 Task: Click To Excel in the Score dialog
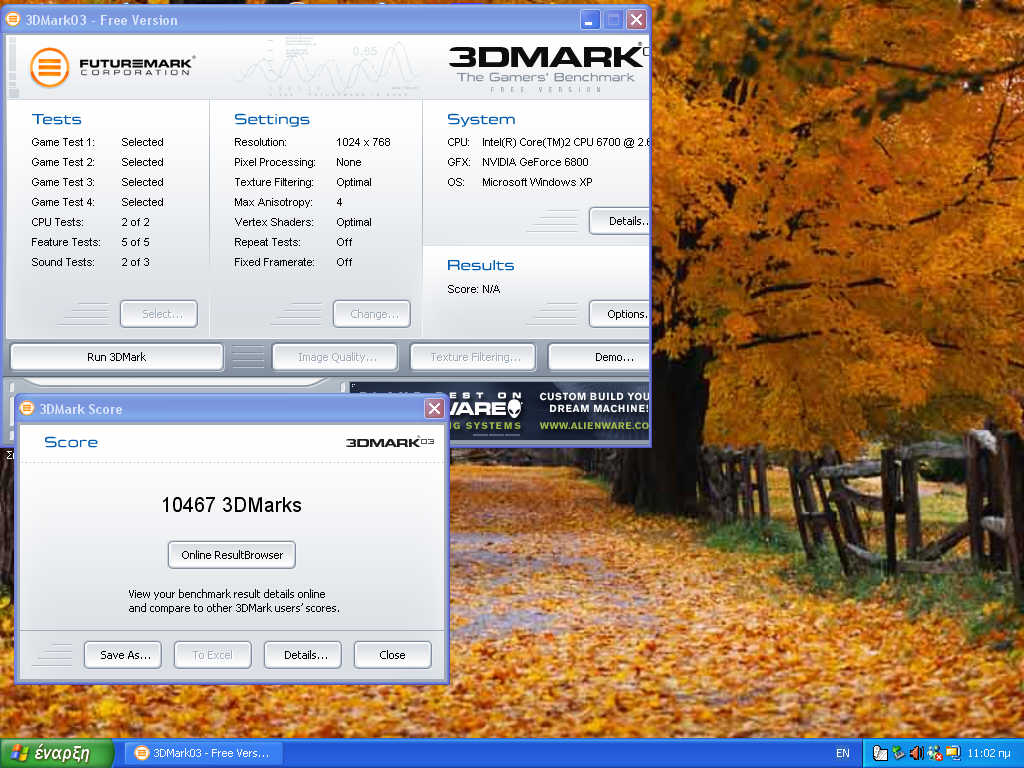(x=213, y=655)
